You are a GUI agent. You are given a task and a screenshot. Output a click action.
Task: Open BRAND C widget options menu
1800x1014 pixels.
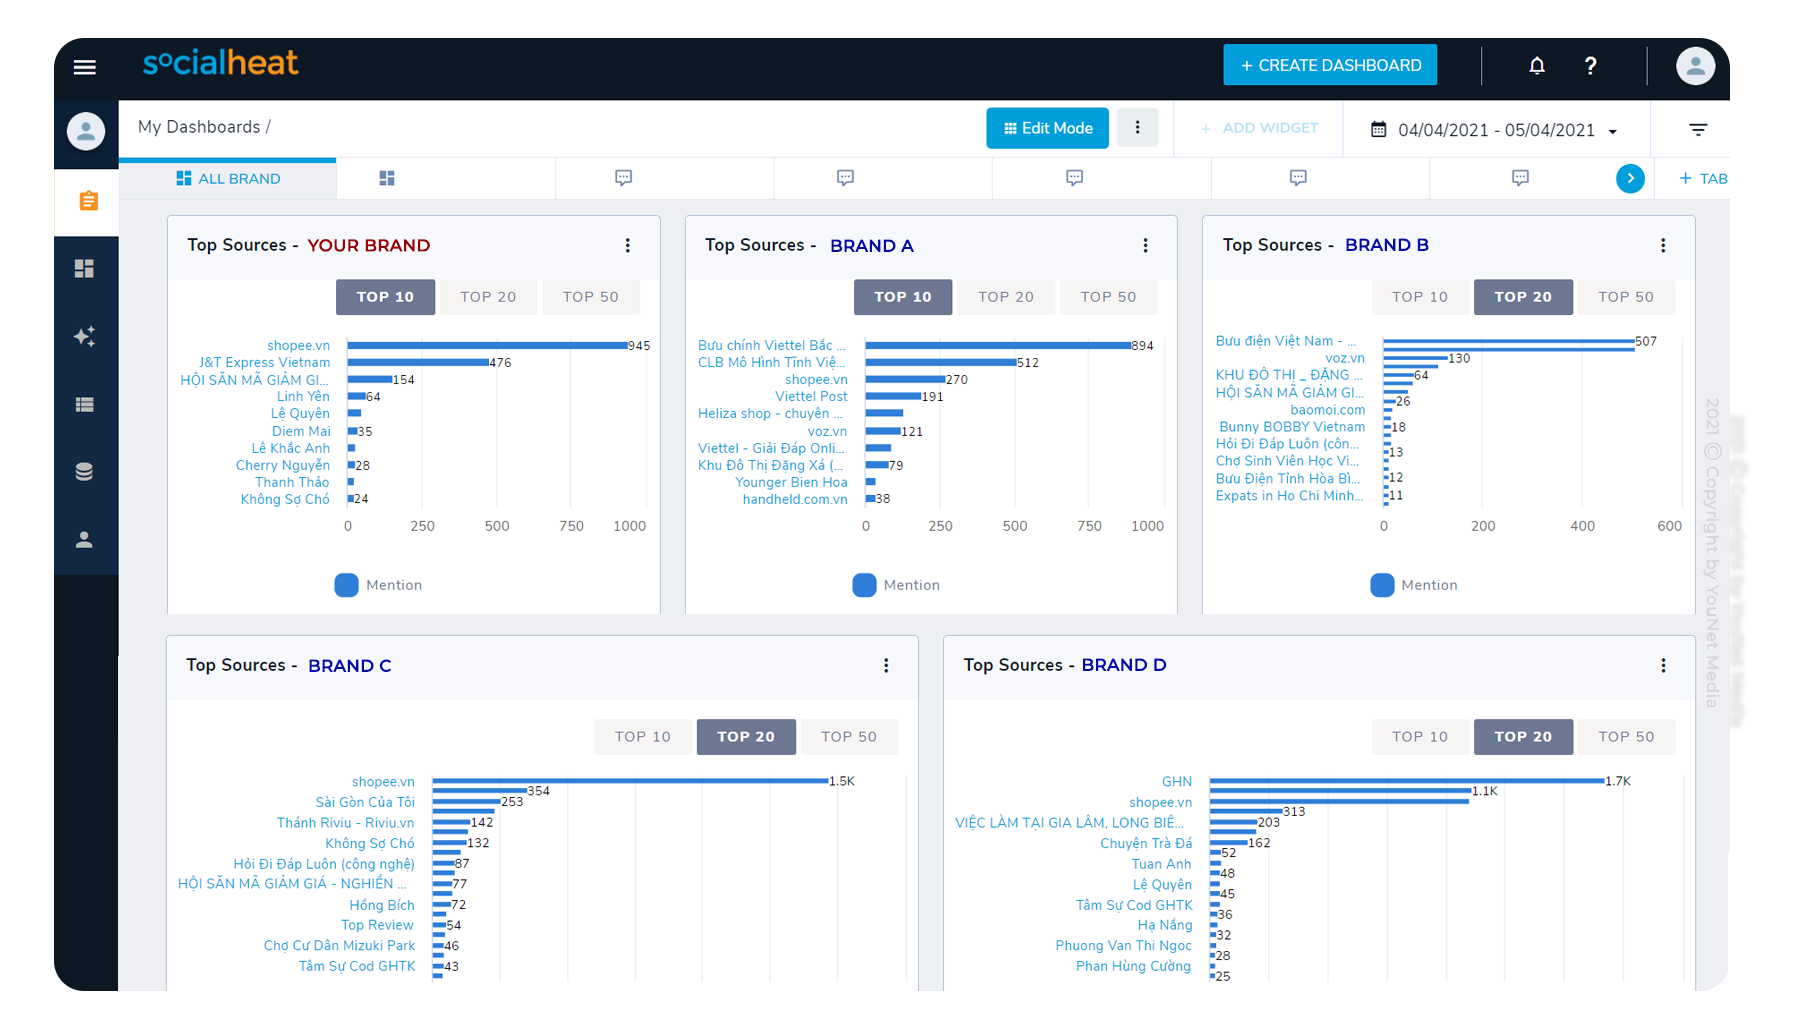[886, 666]
